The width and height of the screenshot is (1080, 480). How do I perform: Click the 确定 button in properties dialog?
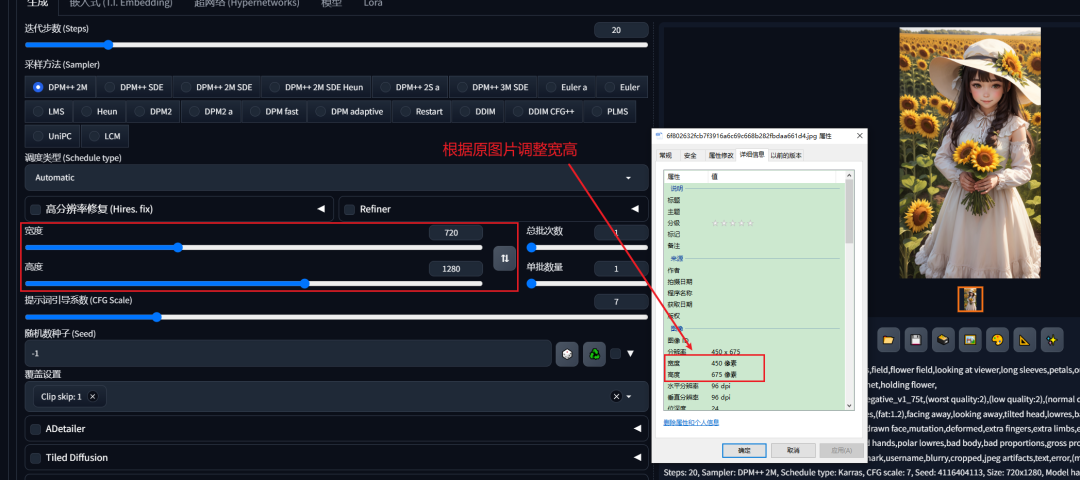point(744,450)
